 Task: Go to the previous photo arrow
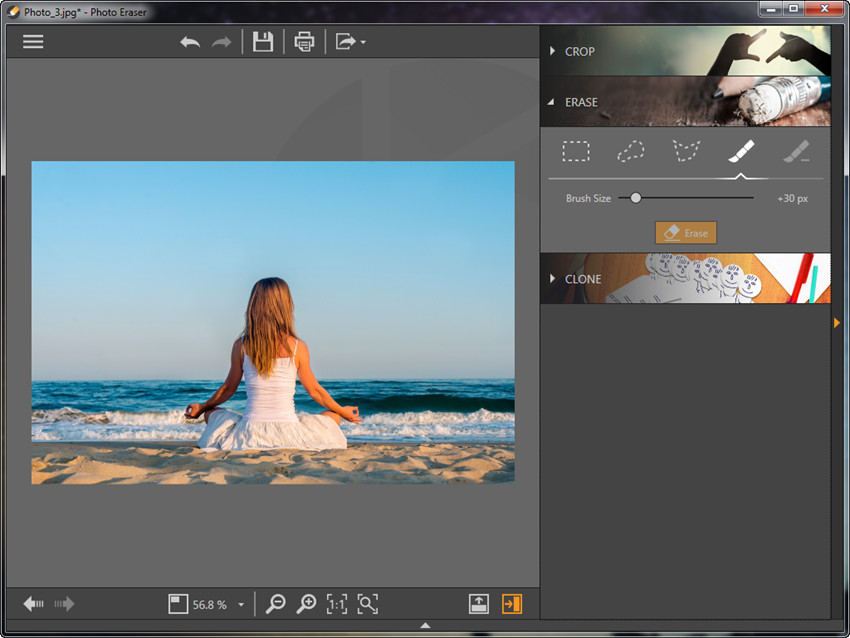(x=34, y=604)
